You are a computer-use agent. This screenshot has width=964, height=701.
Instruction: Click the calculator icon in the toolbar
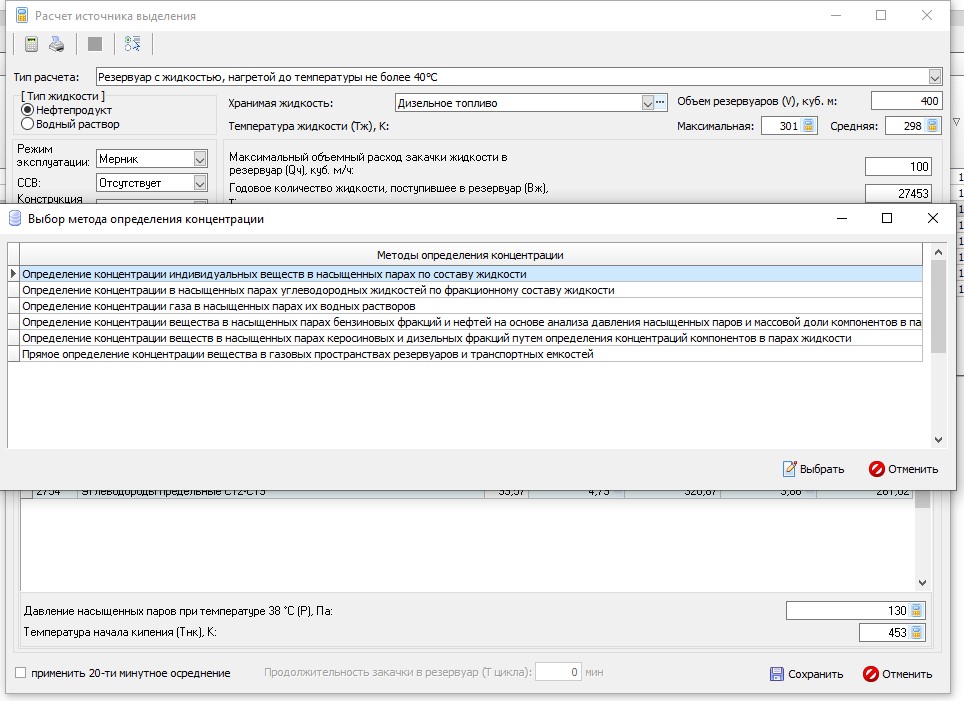[x=31, y=44]
